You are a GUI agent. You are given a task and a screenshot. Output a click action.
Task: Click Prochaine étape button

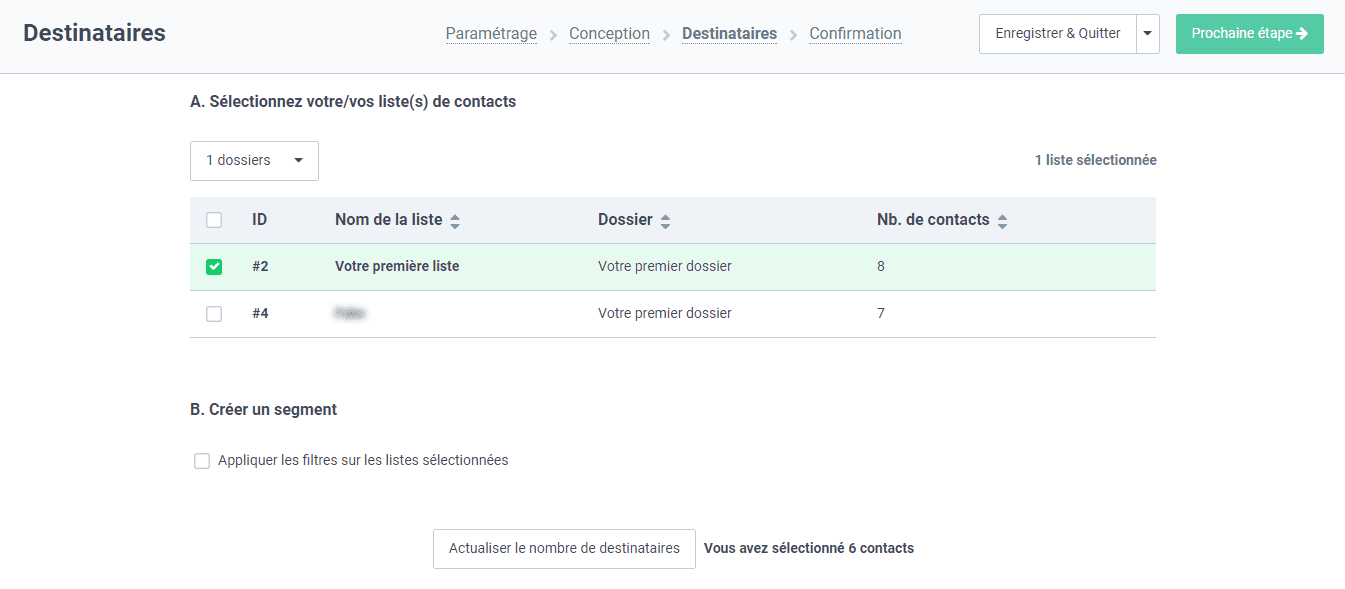(x=1250, y=34)
